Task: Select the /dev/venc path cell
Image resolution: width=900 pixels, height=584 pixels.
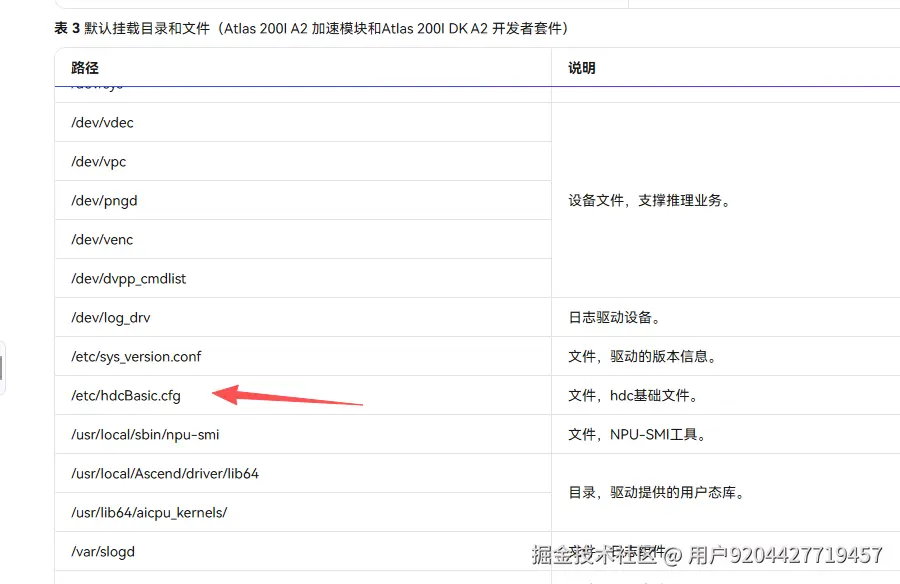Action: pyautogui.click(x=303, y=239)
